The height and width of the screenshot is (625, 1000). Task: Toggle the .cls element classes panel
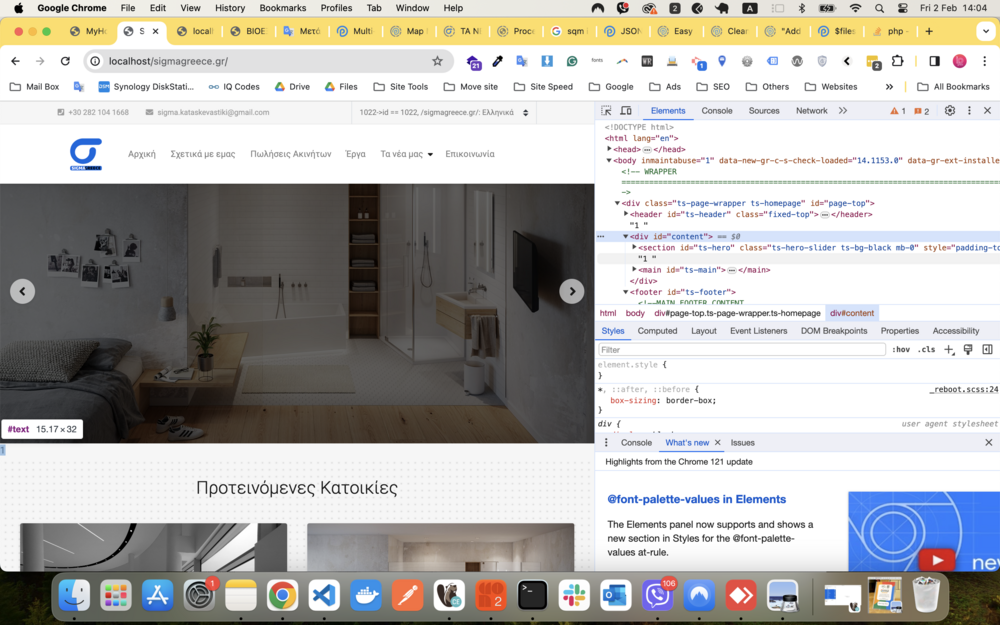[927, 350]
